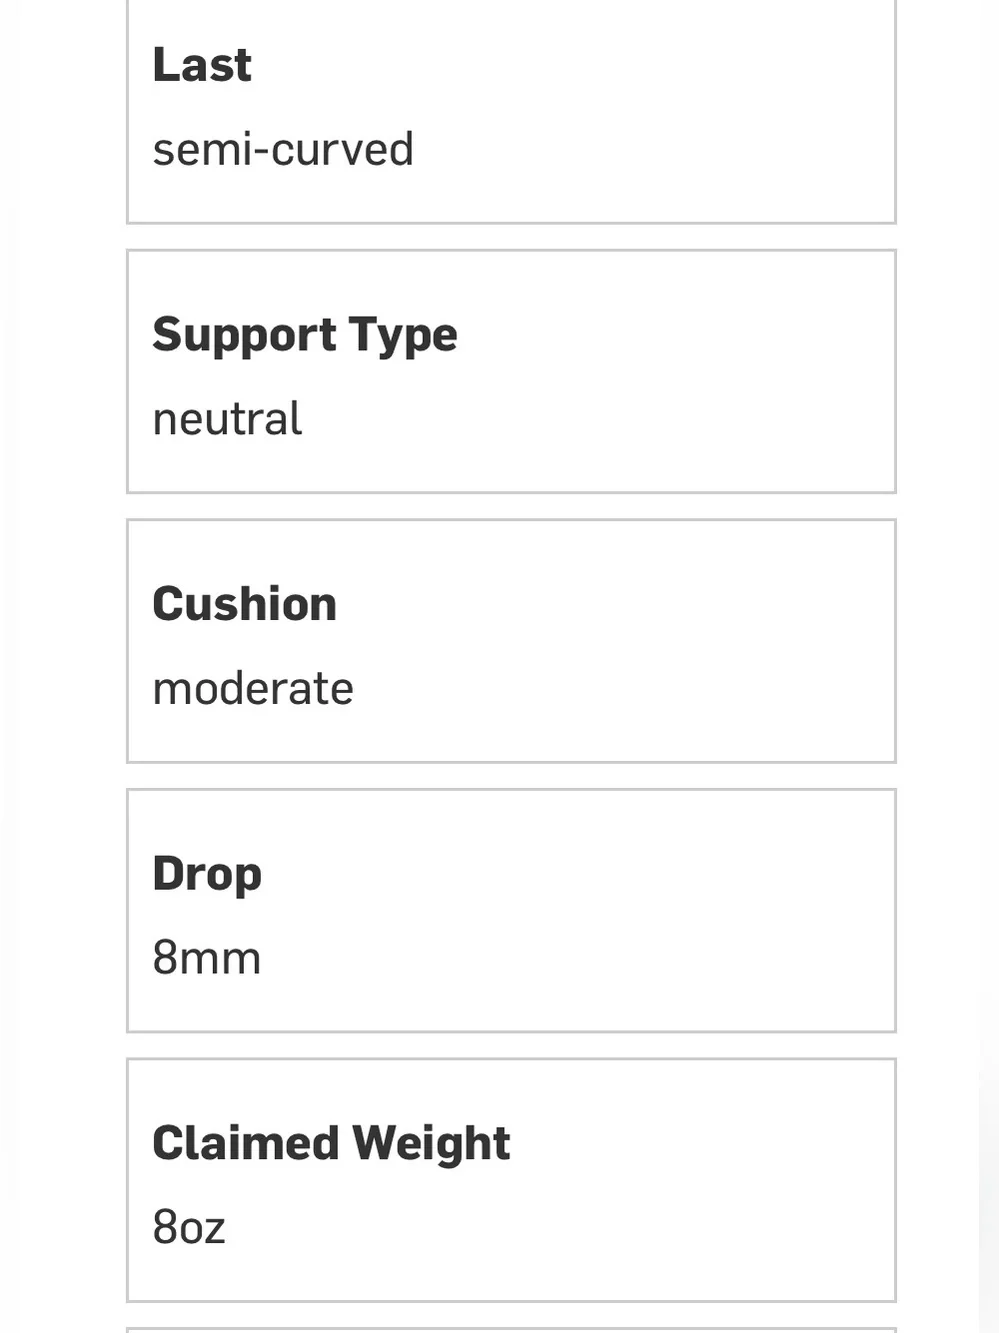The width and height of the screenshot is (999, 1333).
Task: Select the "neutral" support value
Action: 227,419
